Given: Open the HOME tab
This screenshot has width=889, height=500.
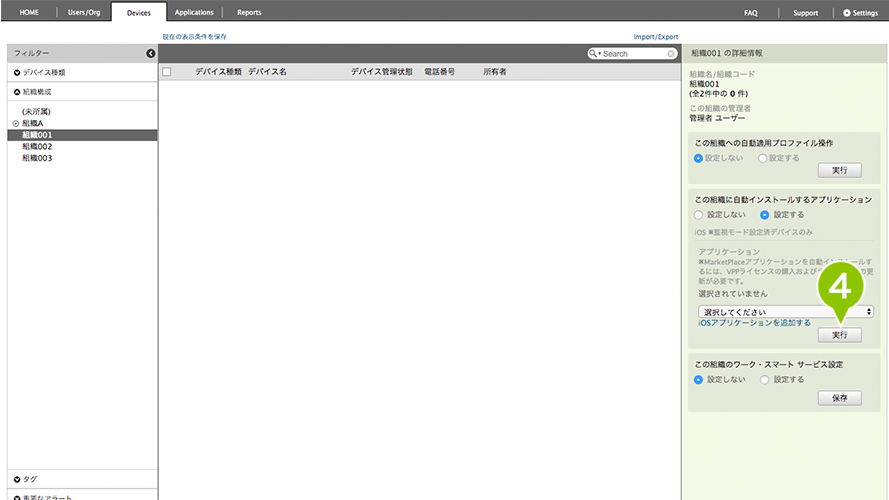Looking at the screenshot, I should pyautogui.click(x=29, y=12).
